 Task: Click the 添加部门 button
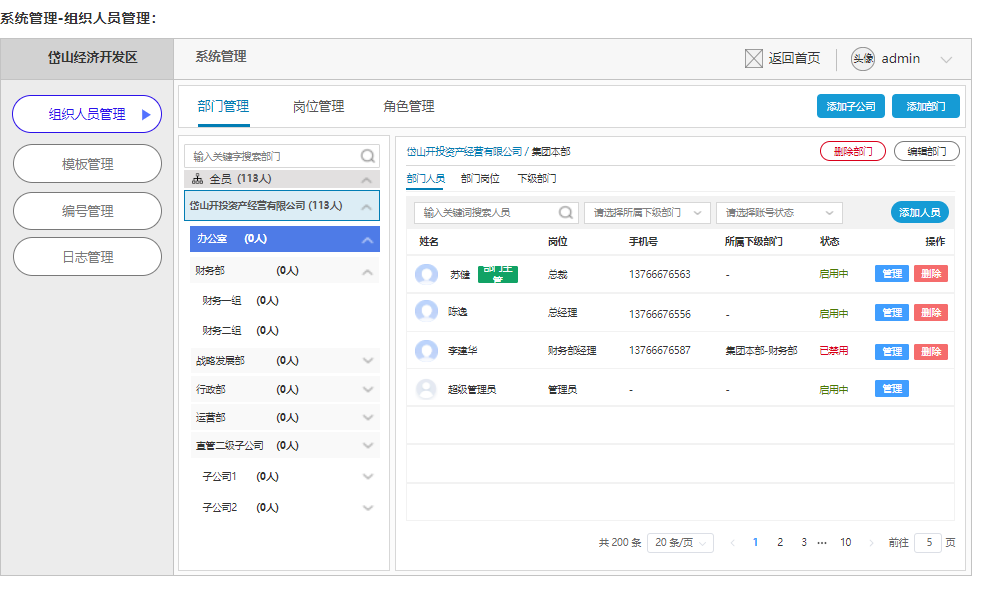tap(926, 106)
